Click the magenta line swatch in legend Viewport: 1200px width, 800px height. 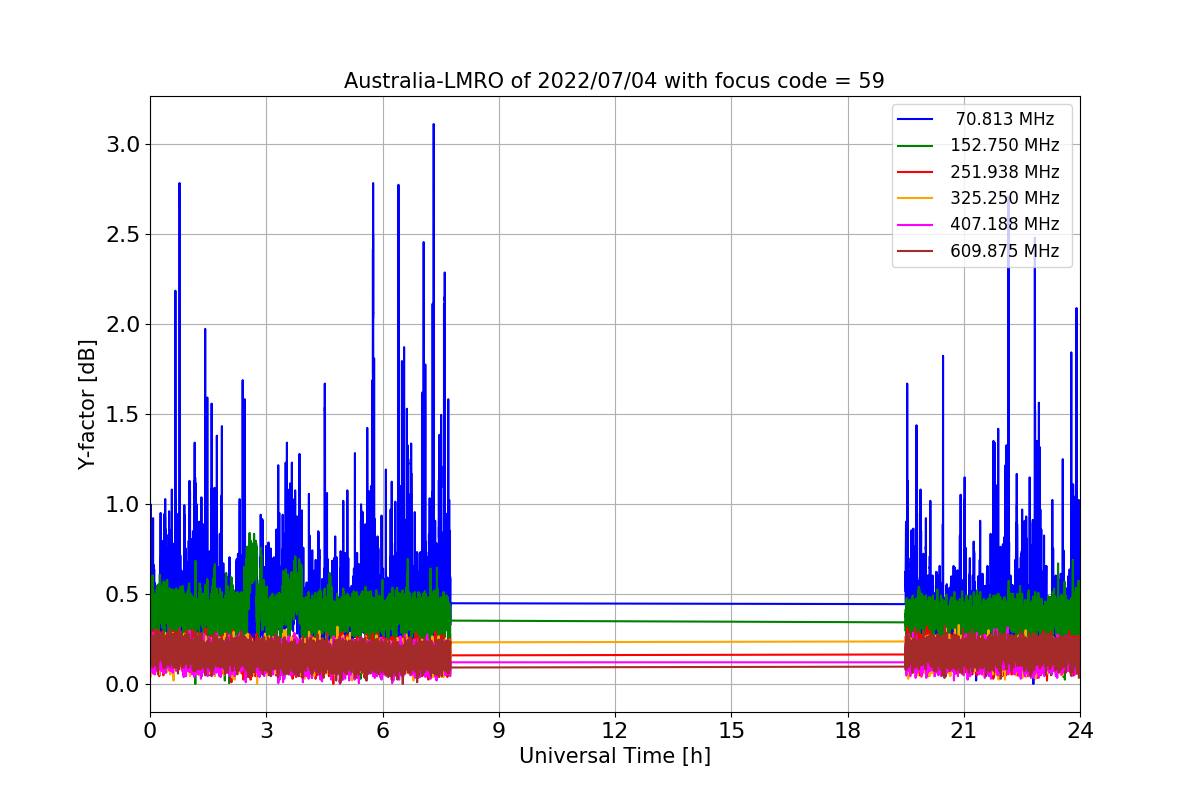coord(915,225)
